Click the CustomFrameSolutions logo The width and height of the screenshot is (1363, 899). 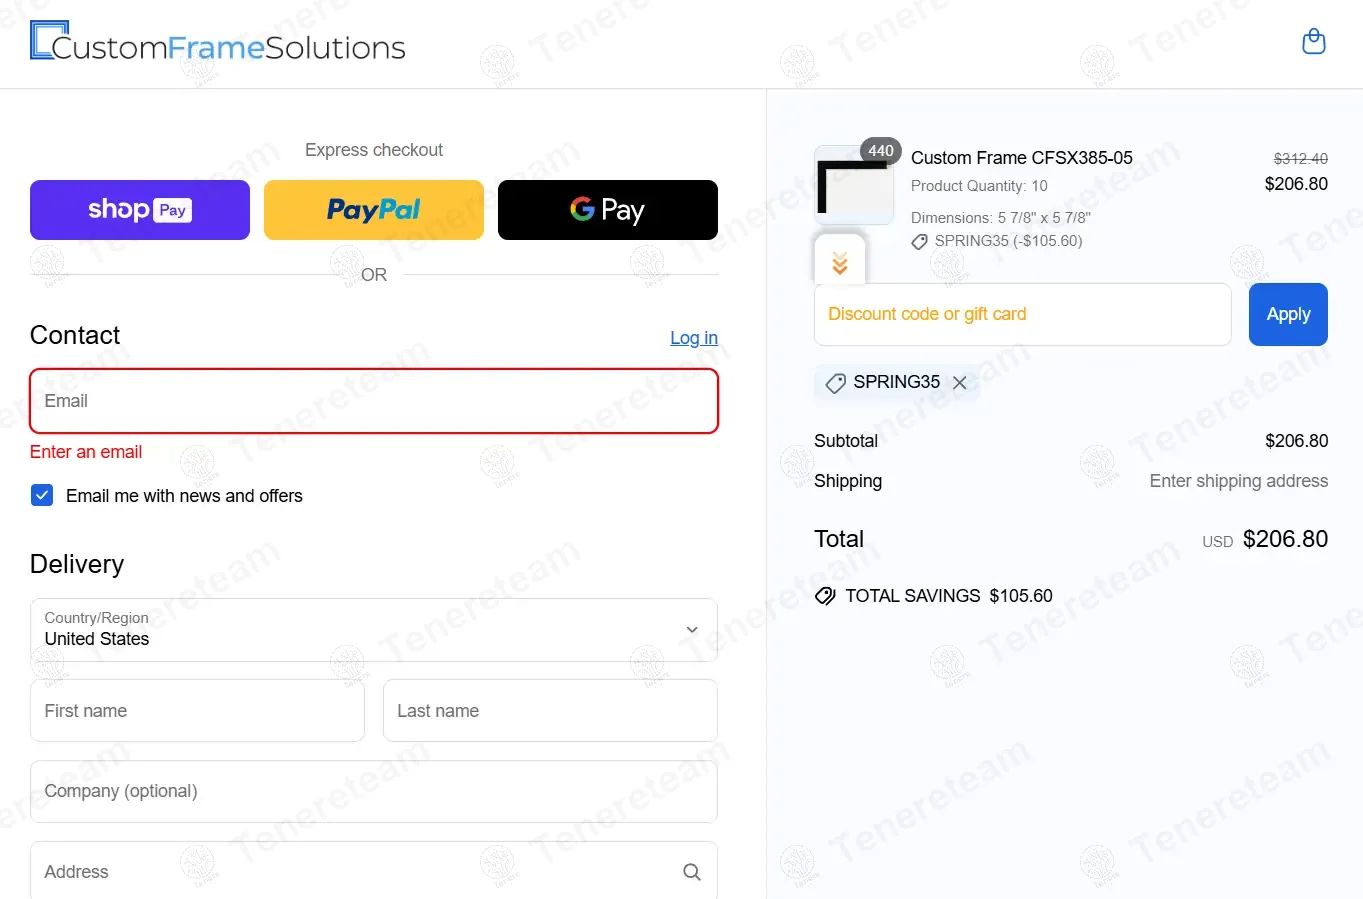[218, 42]
